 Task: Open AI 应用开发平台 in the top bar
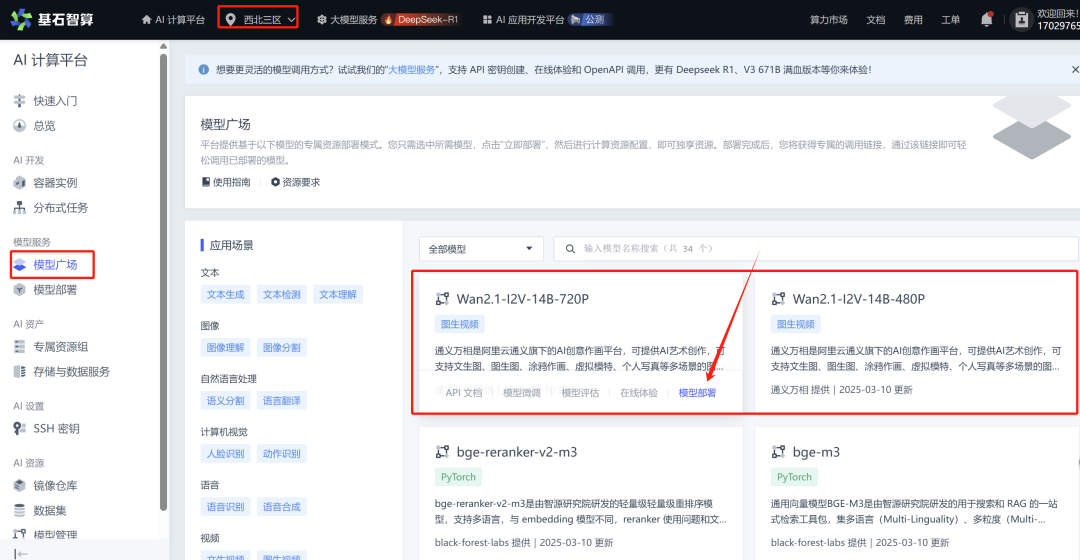pos(523,20)
